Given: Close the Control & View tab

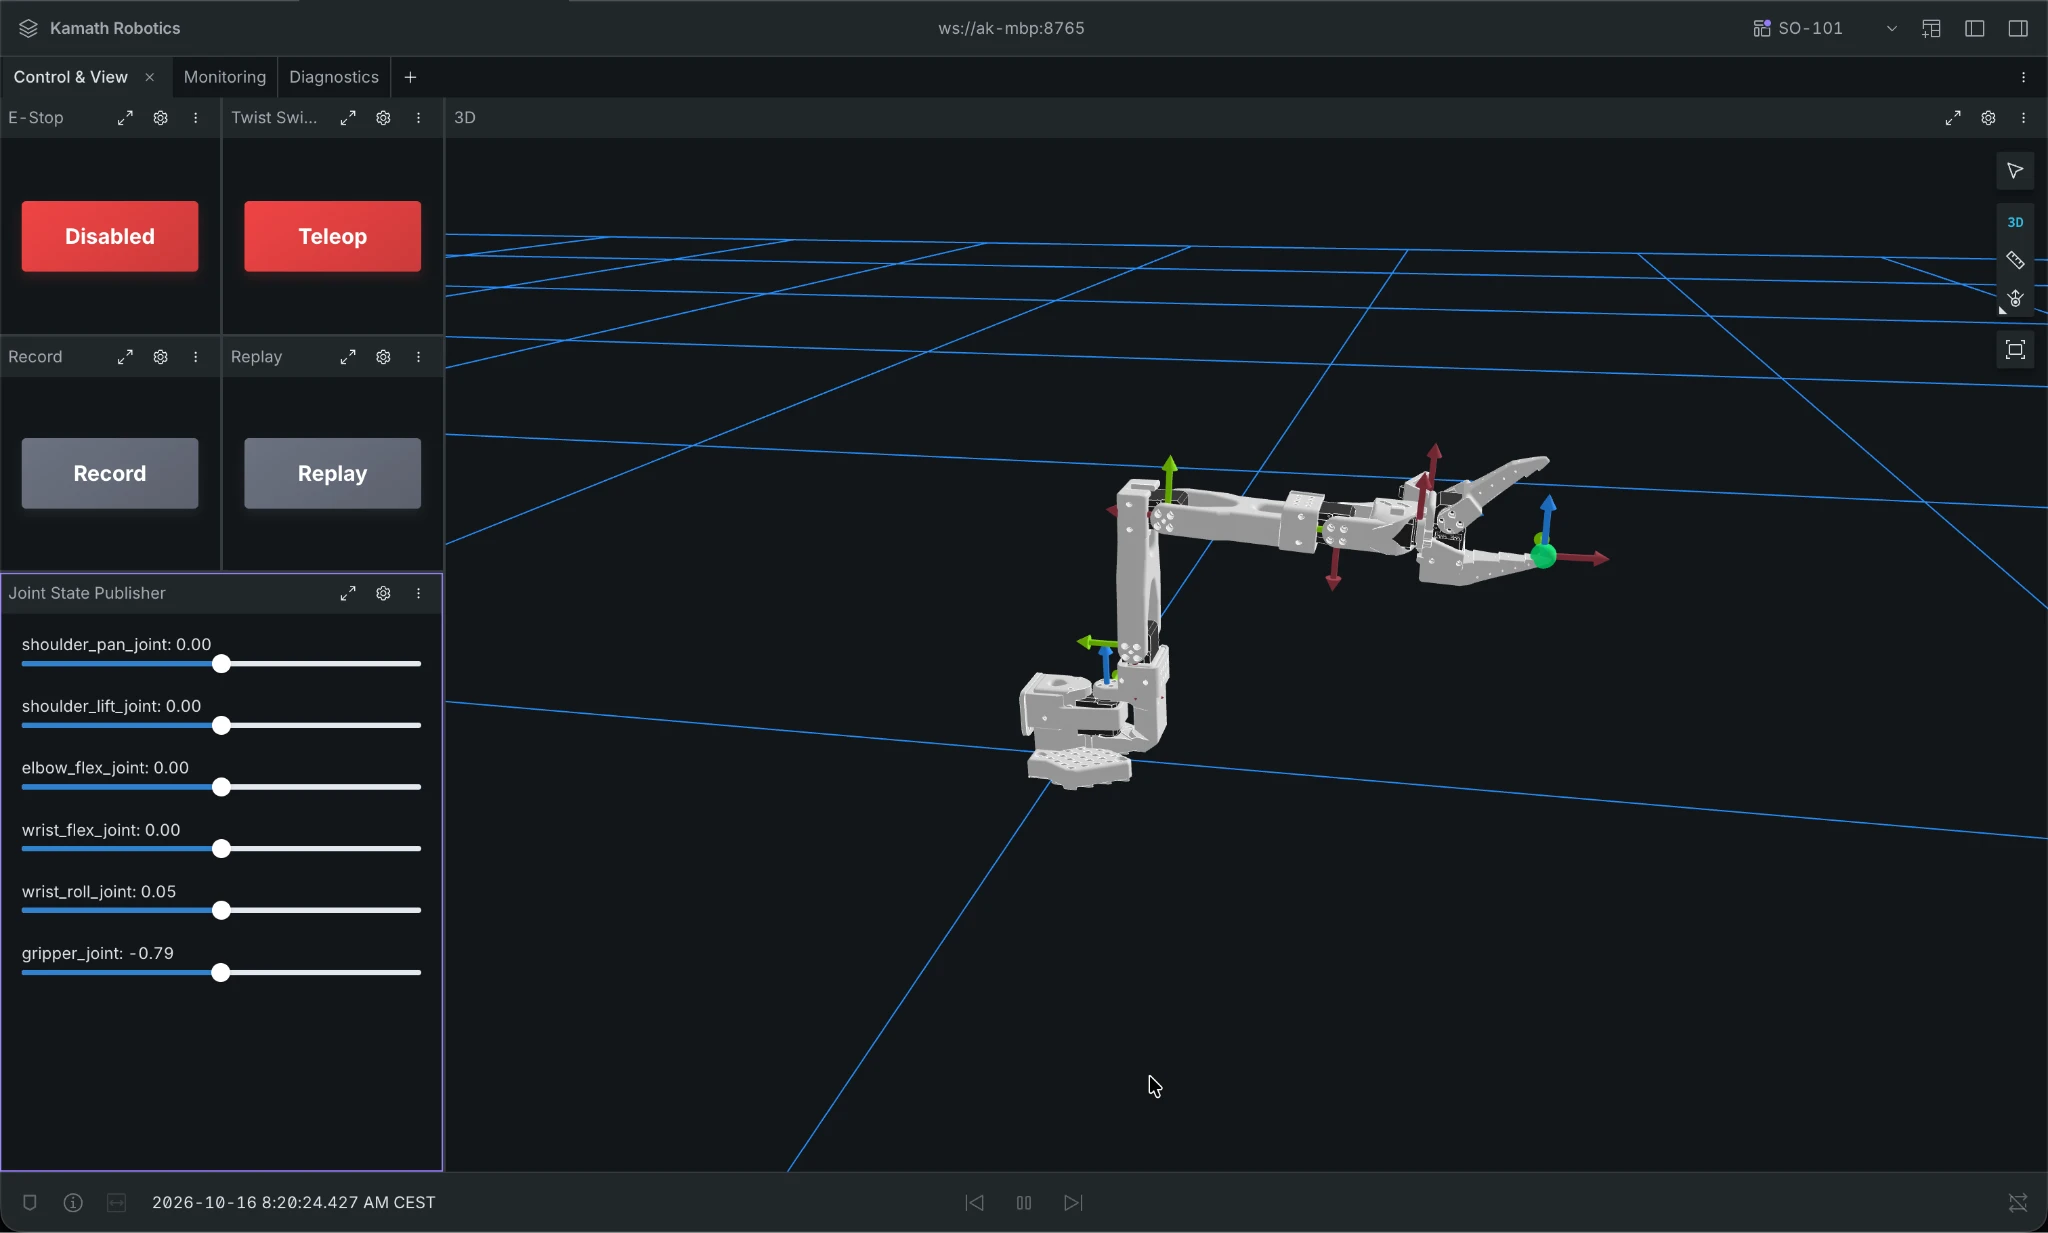Looking at the screenshot, I should point(150,77).
